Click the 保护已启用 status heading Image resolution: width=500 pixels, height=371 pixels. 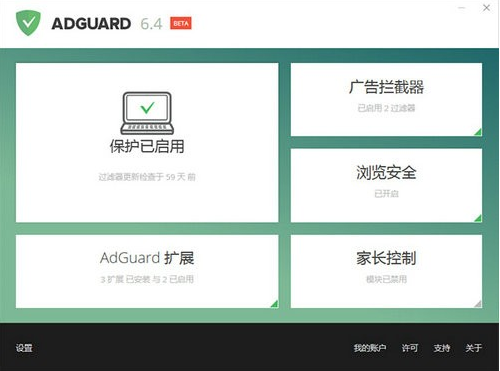147,146
